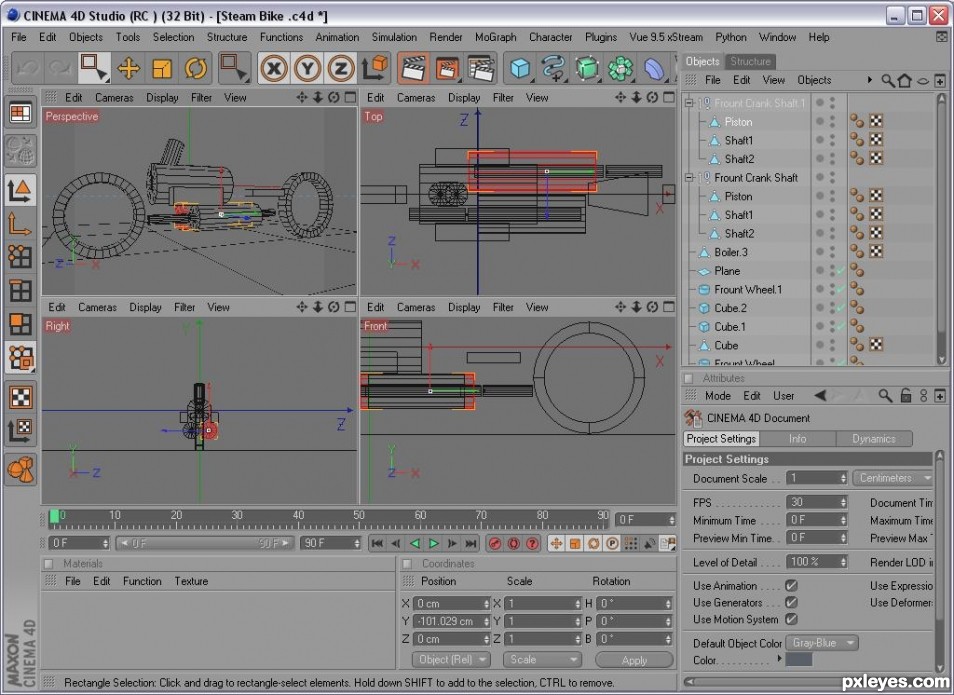Select texture mode checkerboard icon in sidebar
The height and width of the screenshot is (695, 954).
click(x=20, y=397)
